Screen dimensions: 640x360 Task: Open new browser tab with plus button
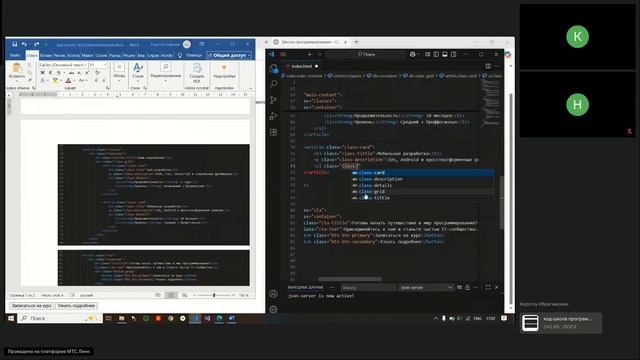pos(356,42)
